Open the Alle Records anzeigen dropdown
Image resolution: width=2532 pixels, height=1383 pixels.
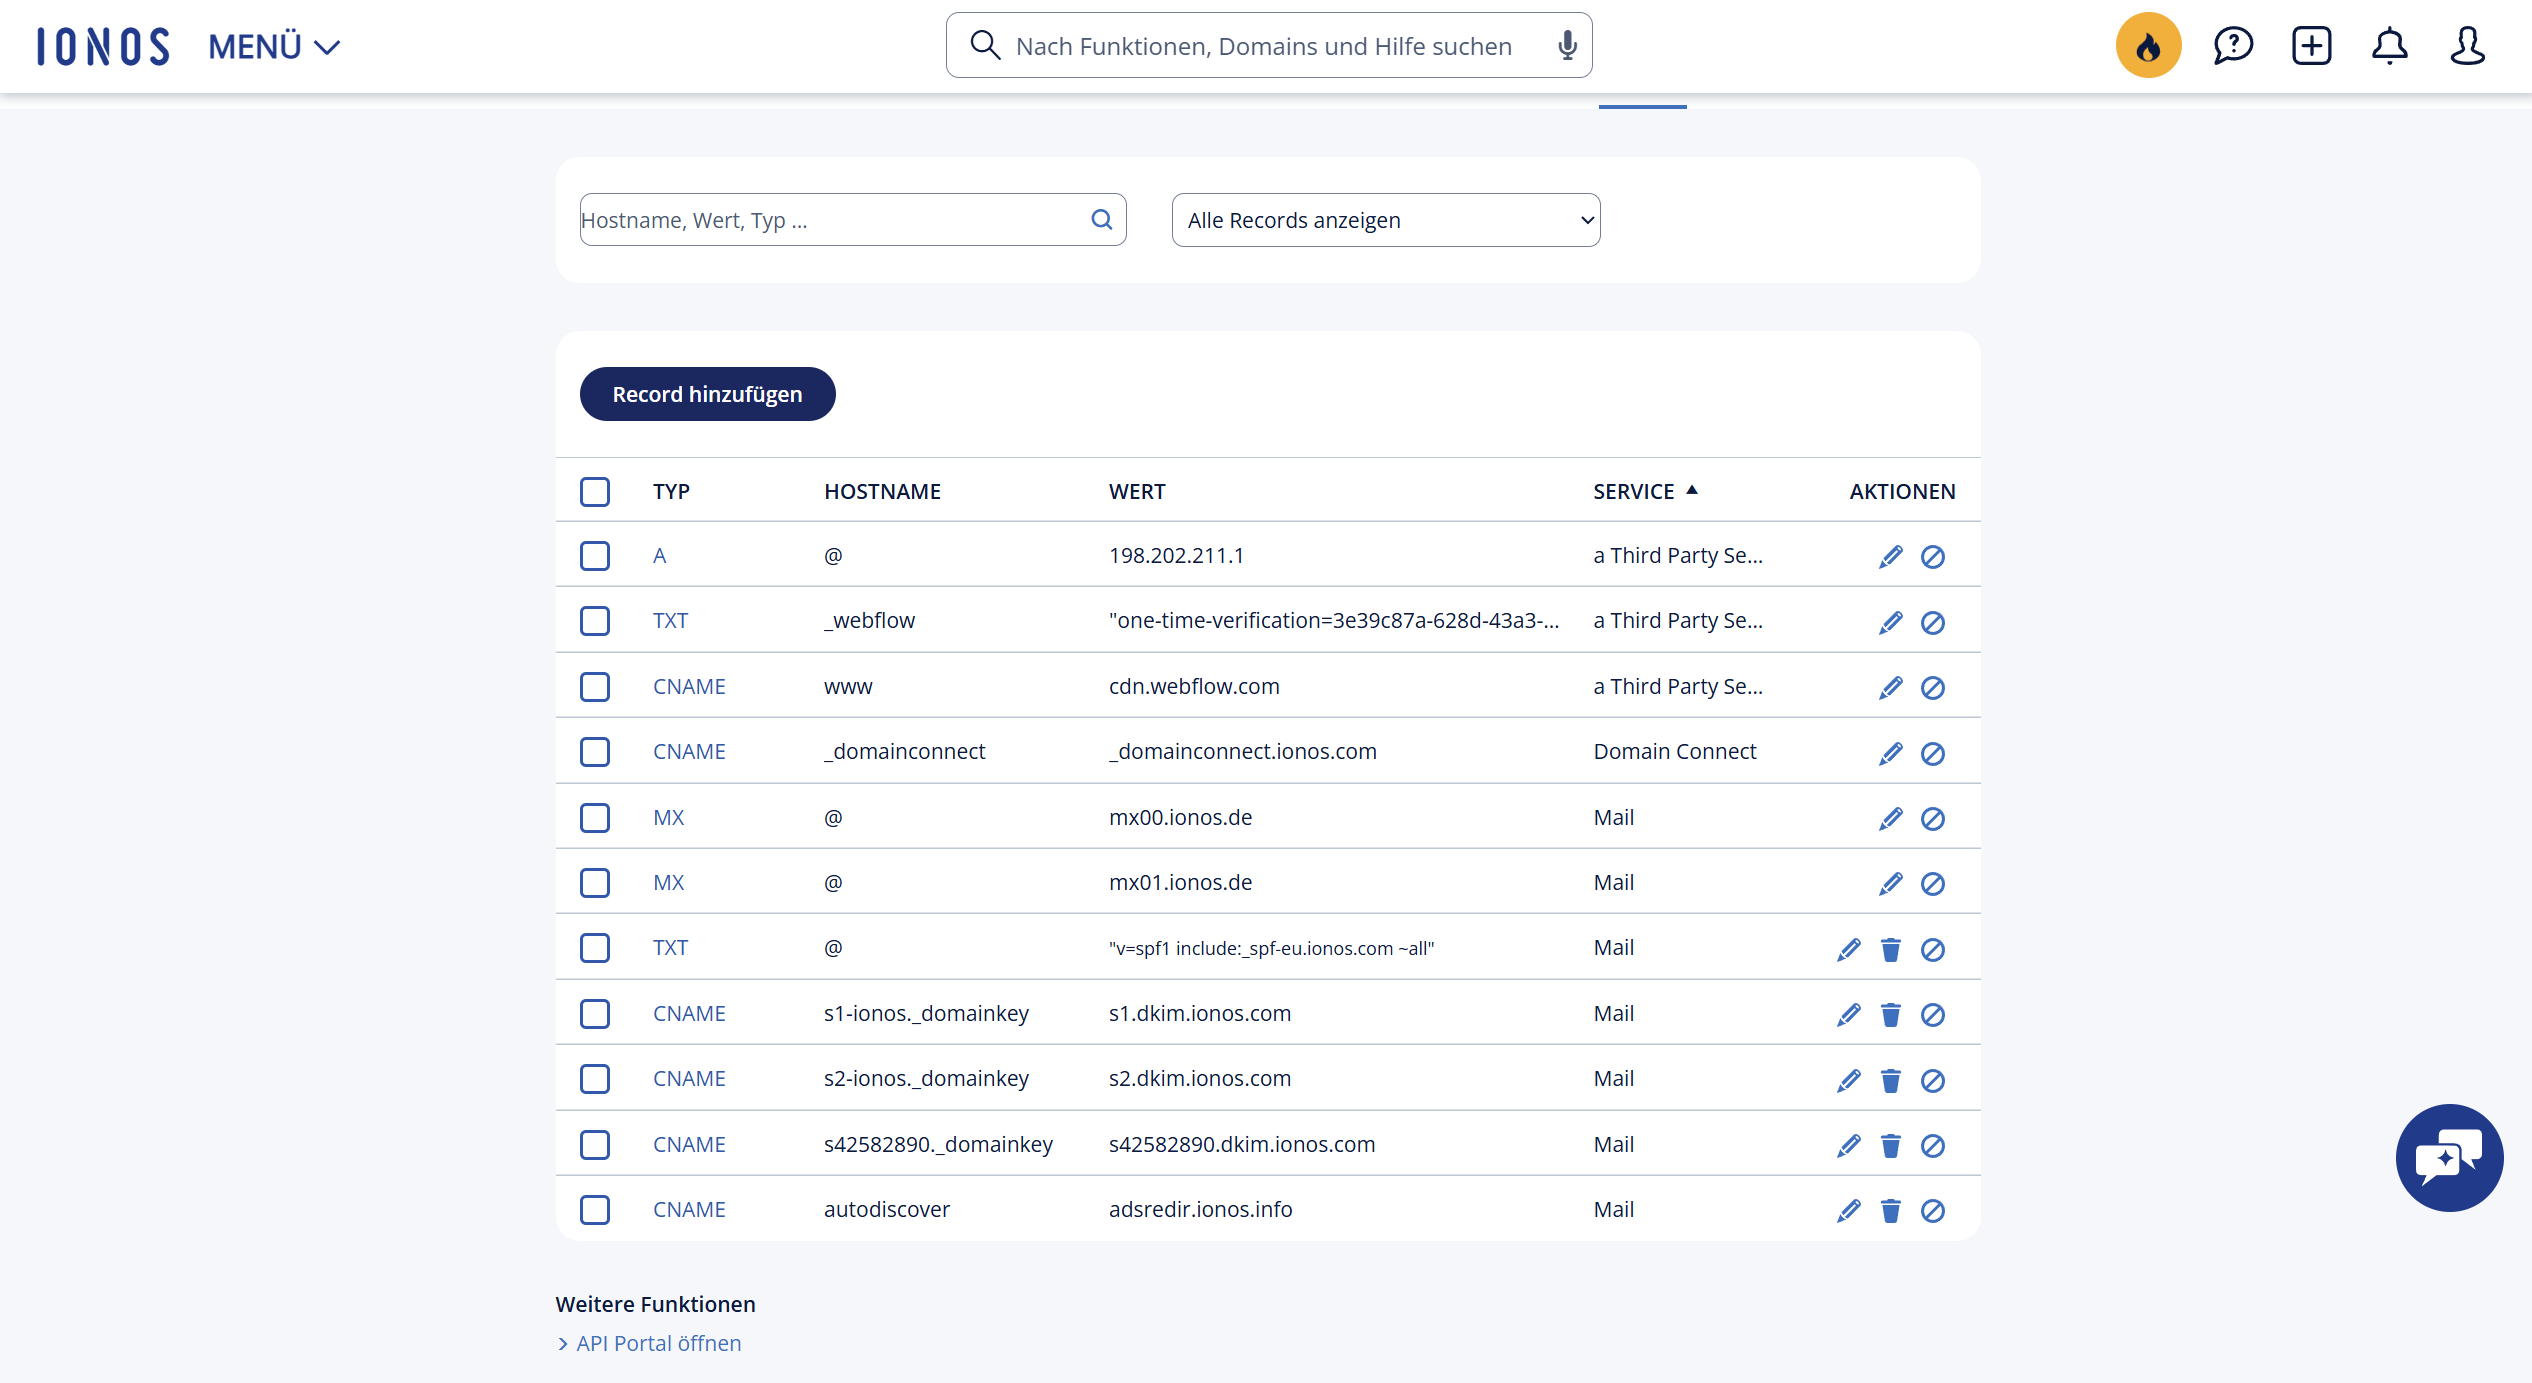(1385, 220)
